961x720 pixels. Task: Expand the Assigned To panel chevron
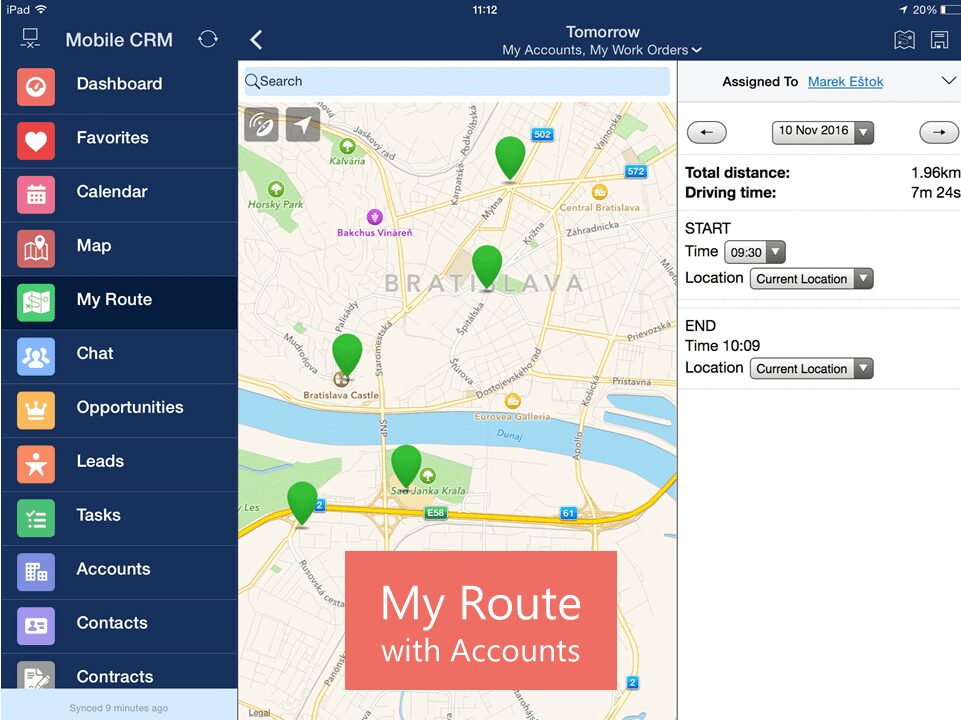tap(948, 81)
